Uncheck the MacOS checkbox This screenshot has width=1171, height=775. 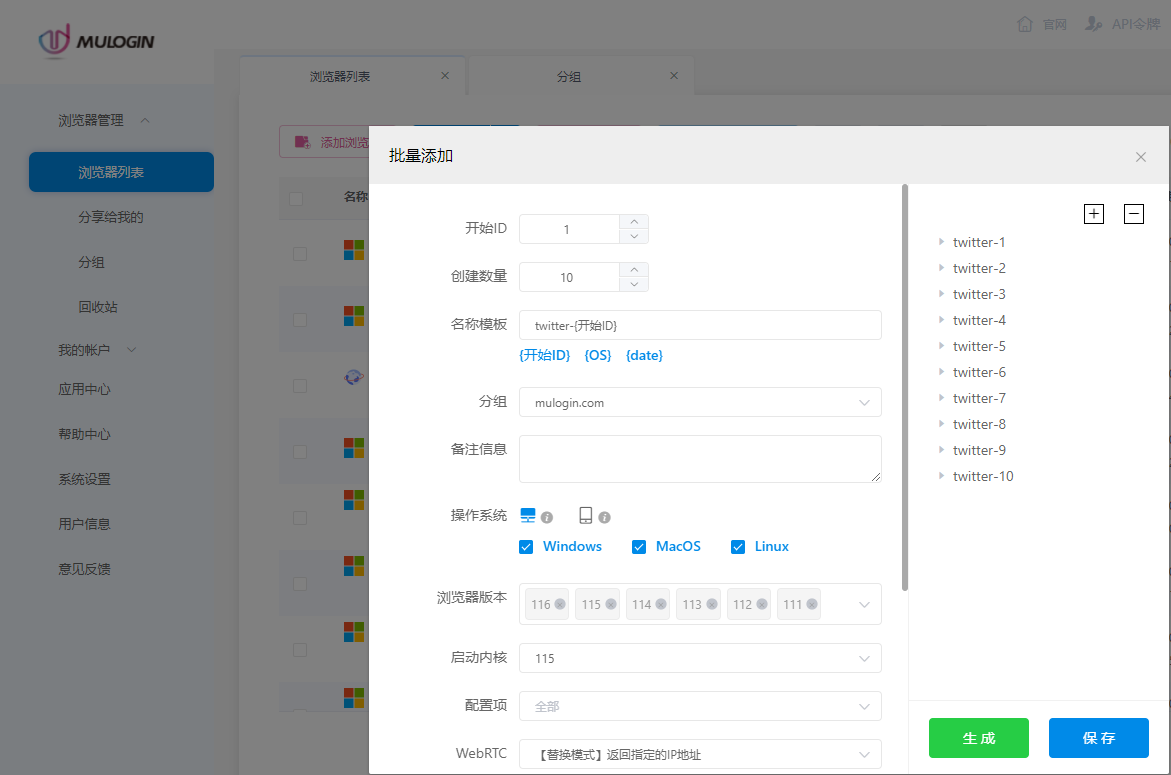[x=639, y=547]
